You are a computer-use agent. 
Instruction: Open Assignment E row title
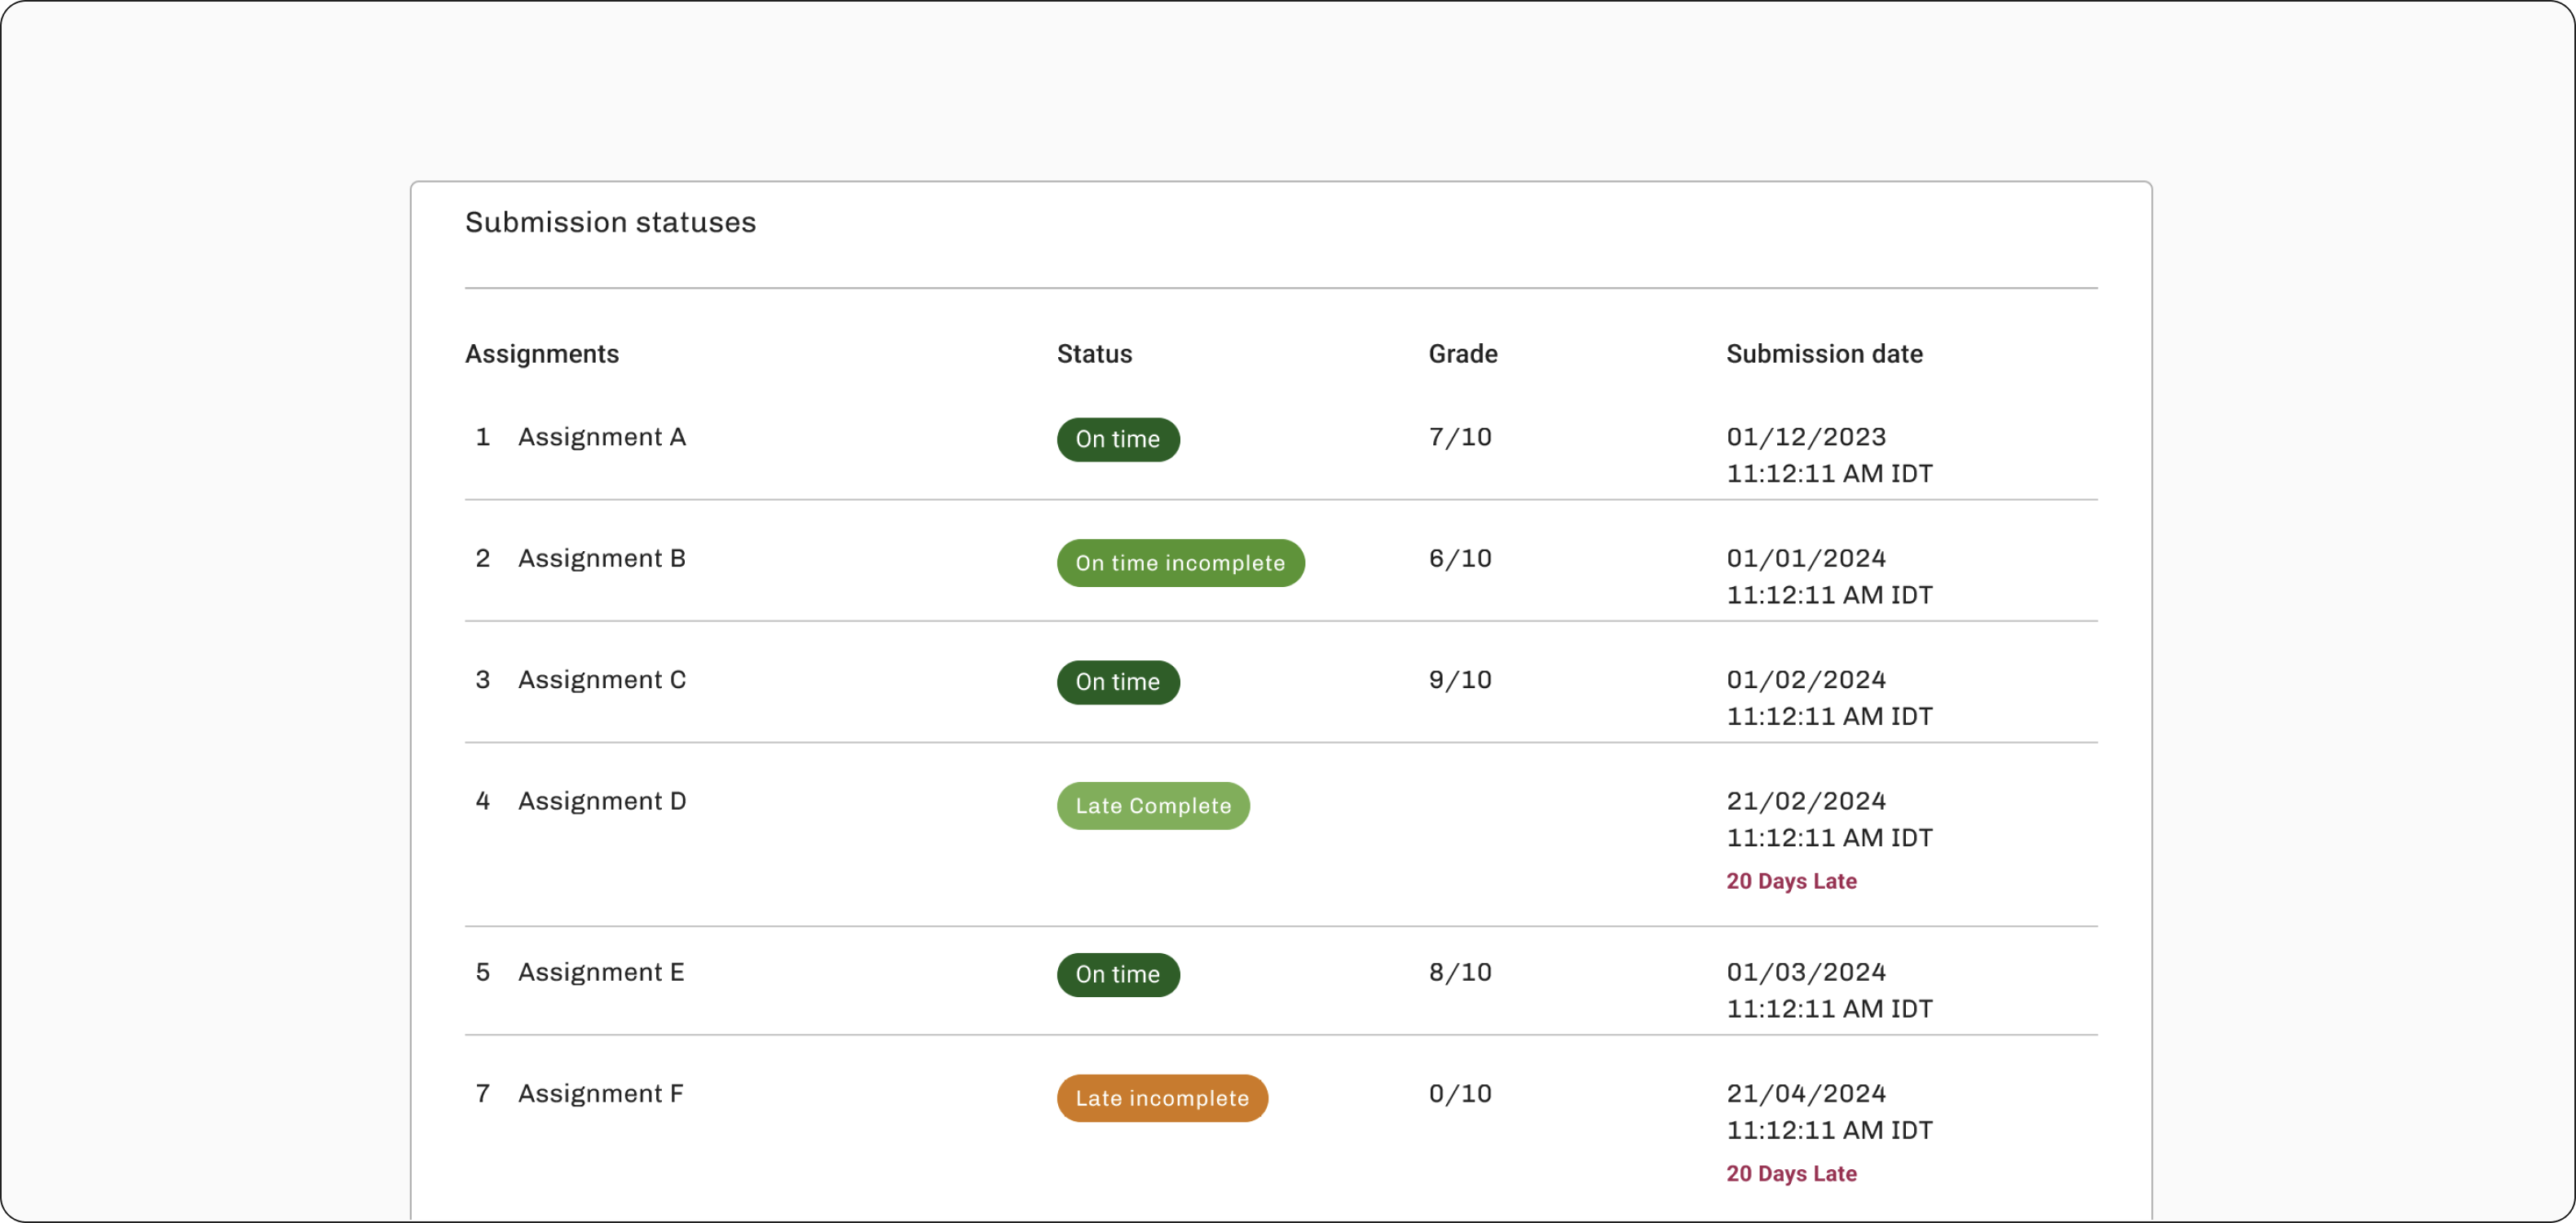point(601,972)
